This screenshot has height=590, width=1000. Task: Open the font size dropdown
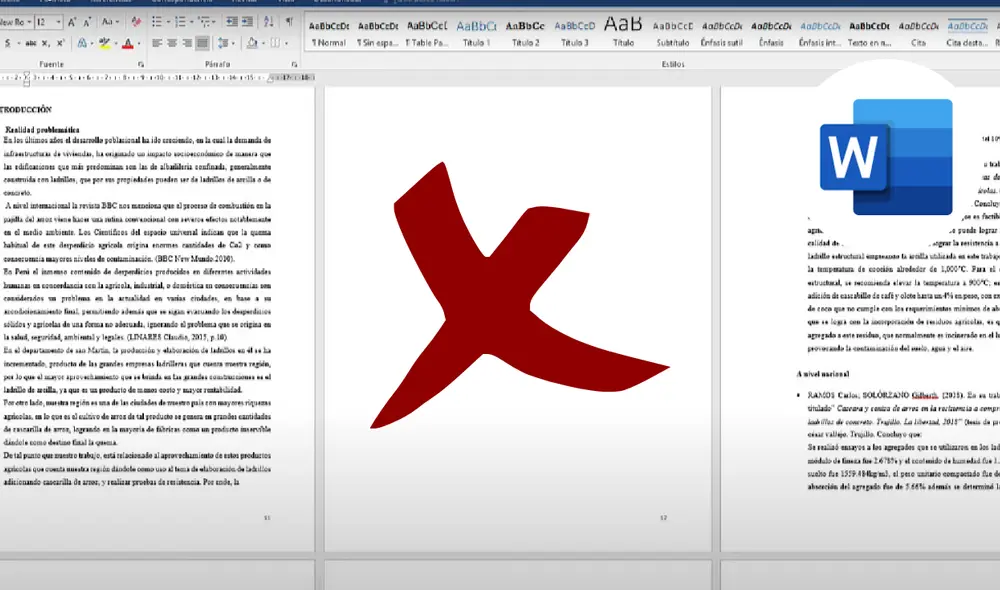[58, 22]
